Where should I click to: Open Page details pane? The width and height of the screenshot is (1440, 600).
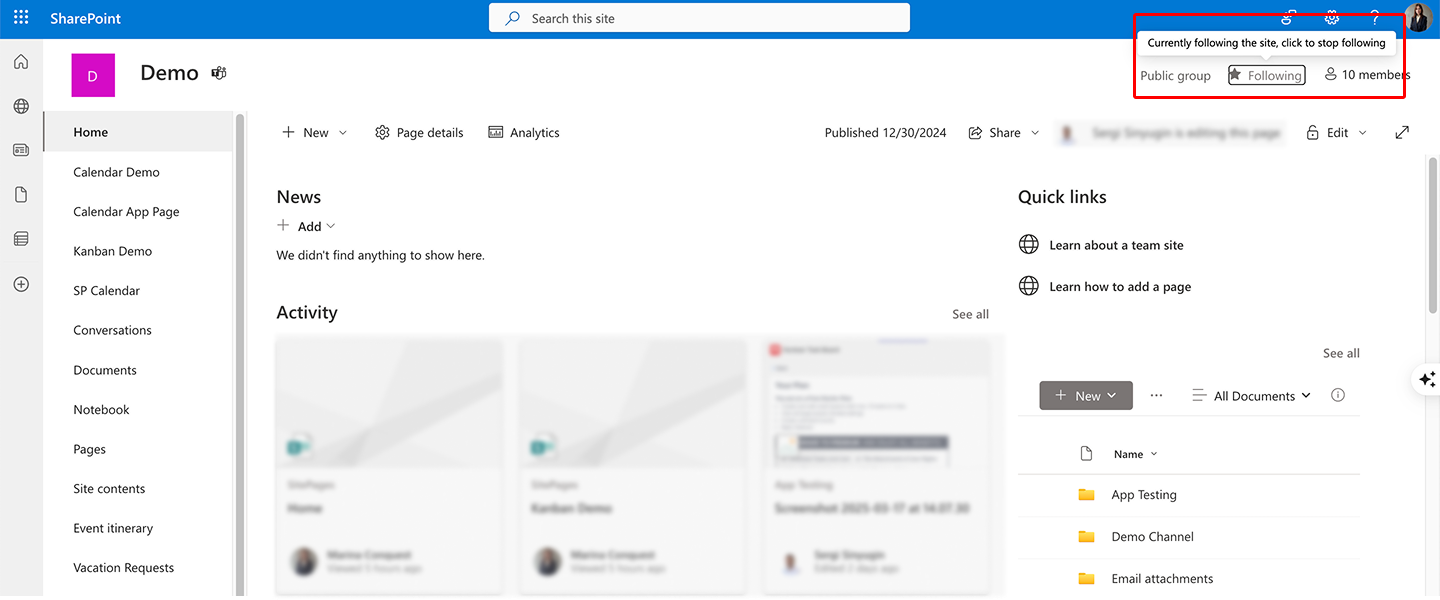click(x=418, y=132)
